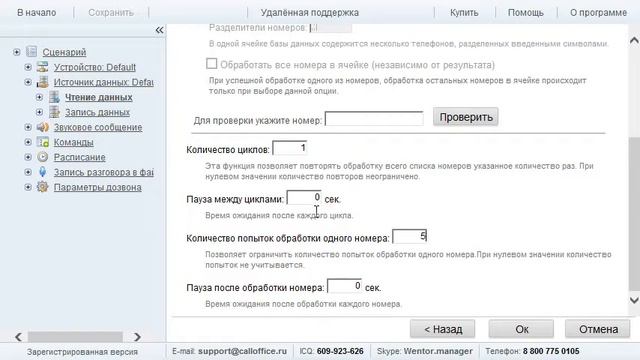Image resolution: width=640 pixels, height=360 pixels.
Task: Click the Чтение данных icon
Action: pyautogui.click(x=54, y=97)
